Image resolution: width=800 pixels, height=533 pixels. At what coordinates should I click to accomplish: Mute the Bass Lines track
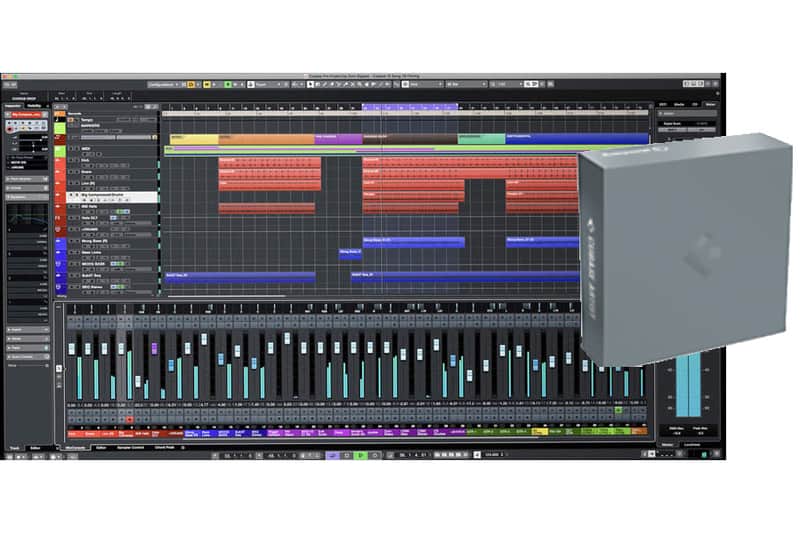click(x=71, y=252)
